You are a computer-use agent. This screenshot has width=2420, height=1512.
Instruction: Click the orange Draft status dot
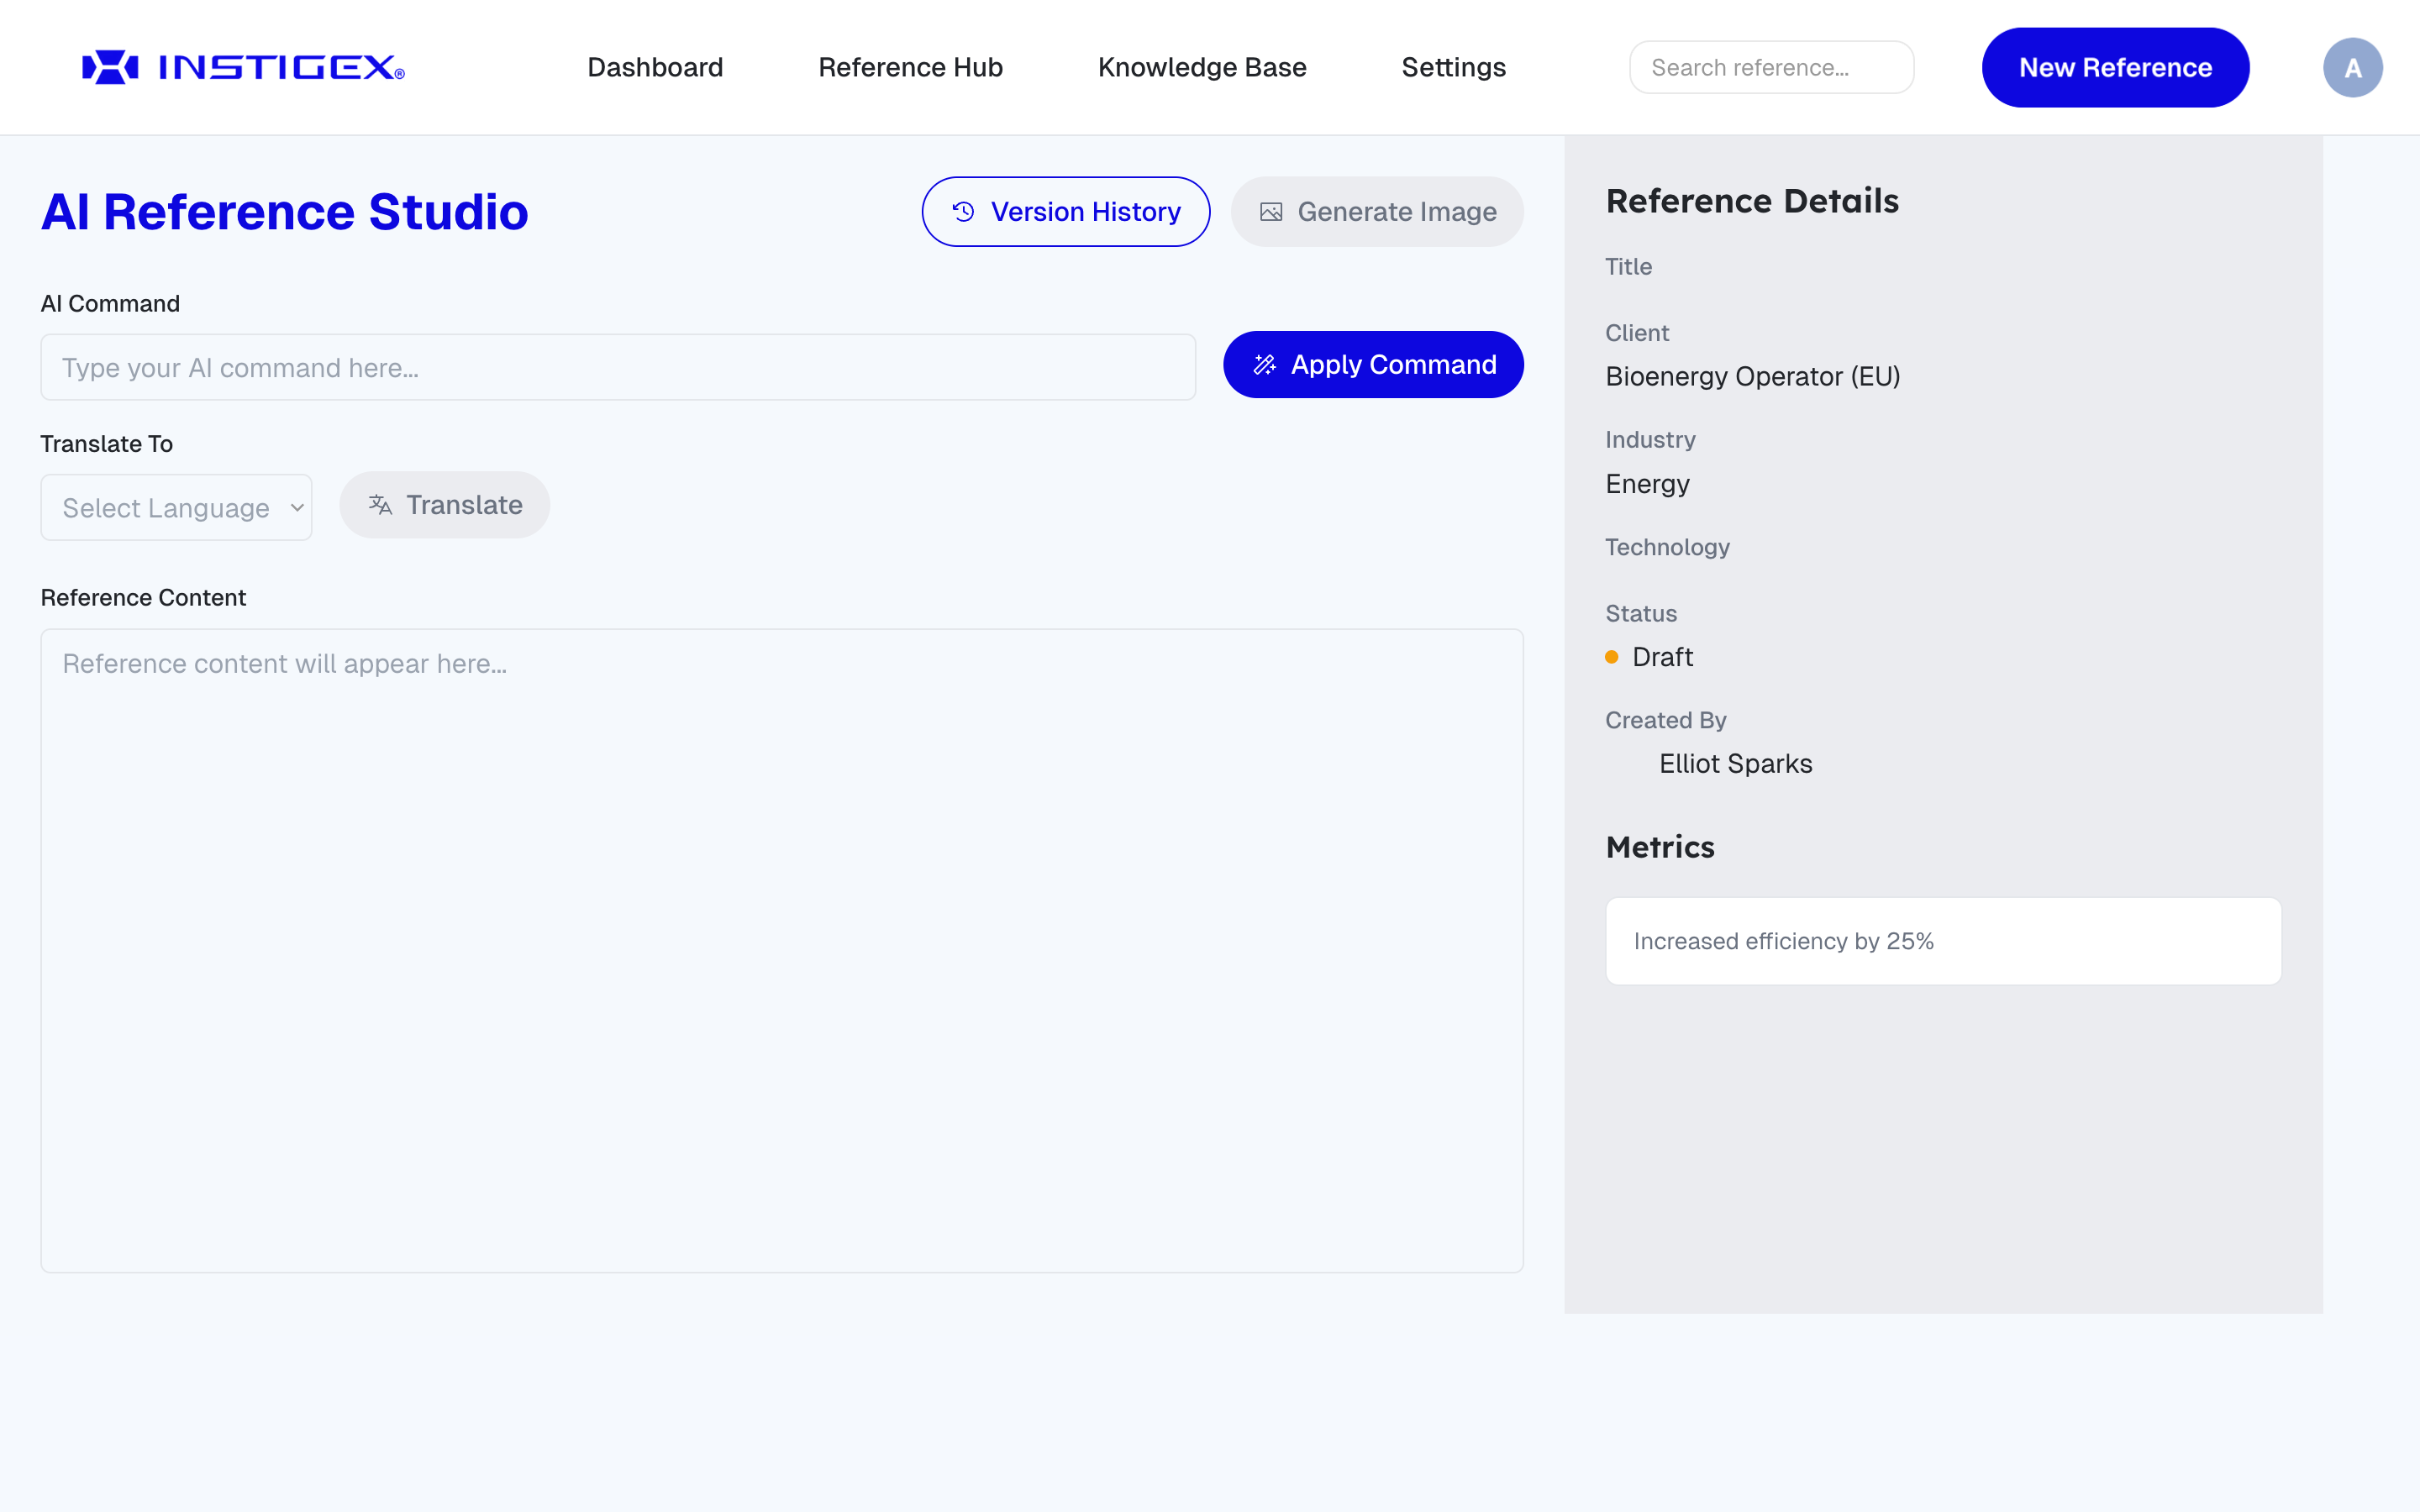[x=1611, y=657]
